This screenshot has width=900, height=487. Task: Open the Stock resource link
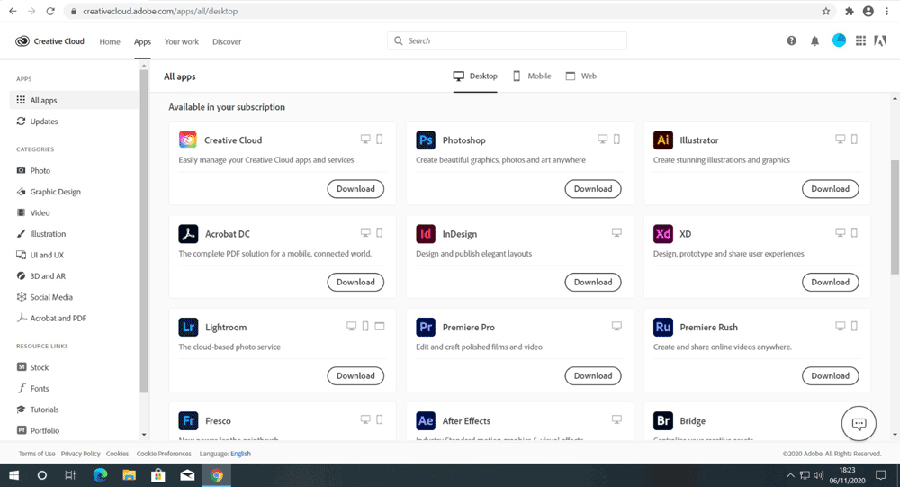[x=33, y=368]
